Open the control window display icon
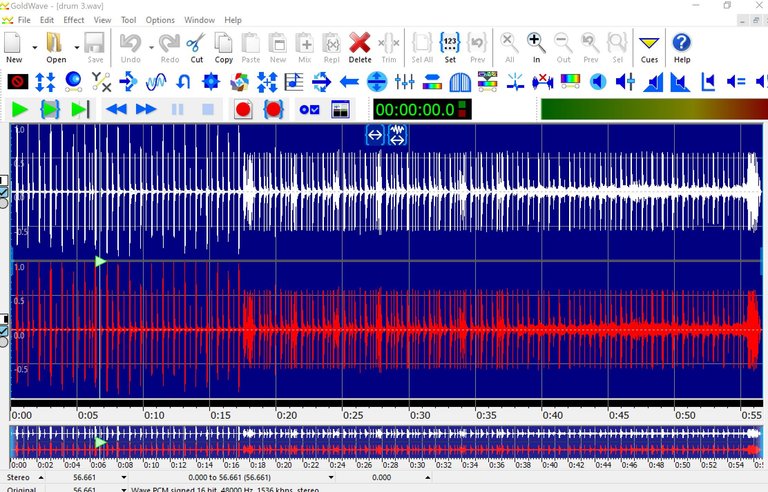The width and height of the screenshot is (768, 492). pyautogui.click(x=340, y=109)
